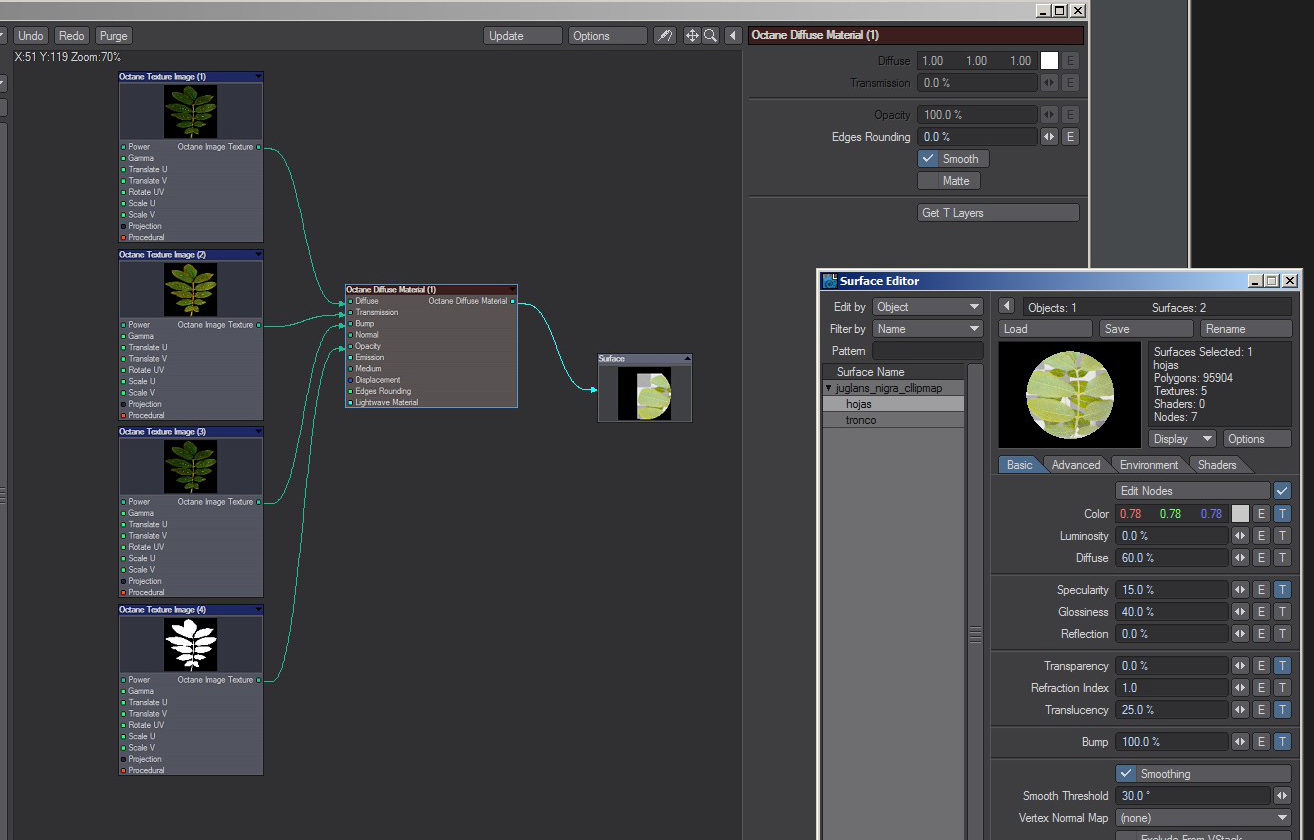This screenshot has height=840, width=1314.
Task: Collapse the node properties panel with left arrow
Action: [x=733, y=36]
